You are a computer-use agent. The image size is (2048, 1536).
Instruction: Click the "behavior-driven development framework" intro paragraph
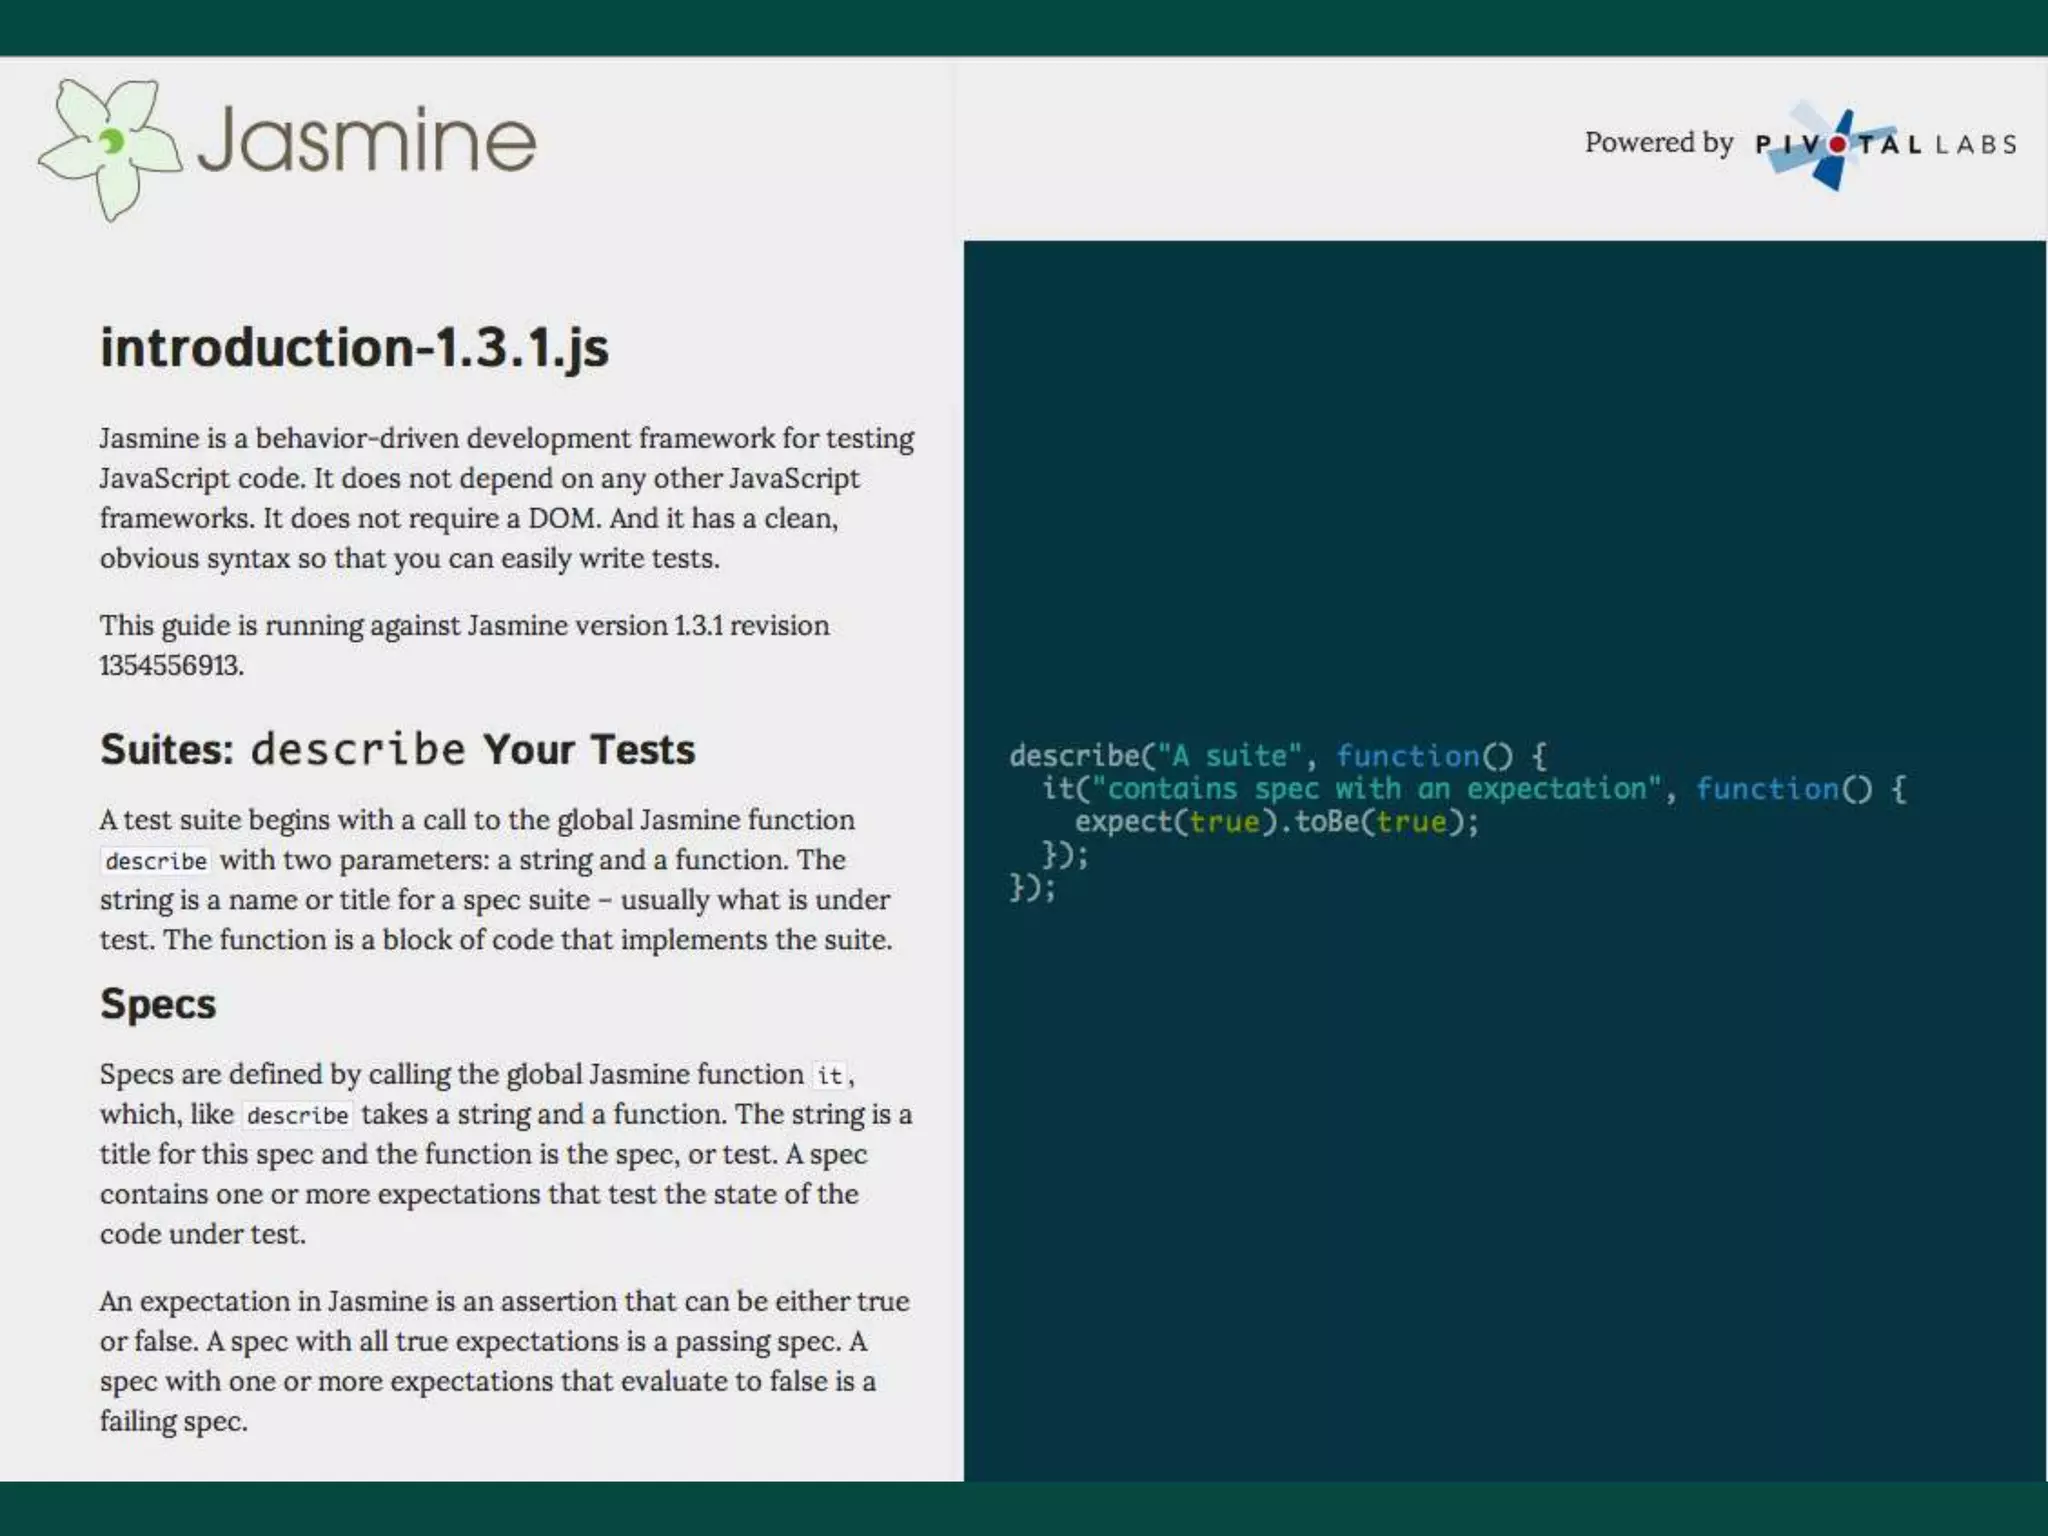(506, 498)
